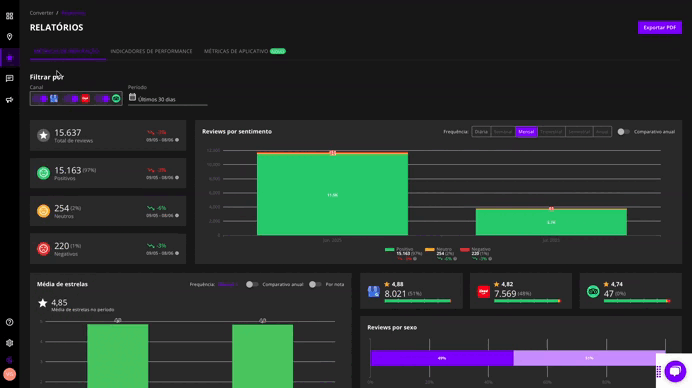The width and height of the screenshot is (692, 388).
Task: Select Trimestral frequency
Action: click(x=551, y=132)
